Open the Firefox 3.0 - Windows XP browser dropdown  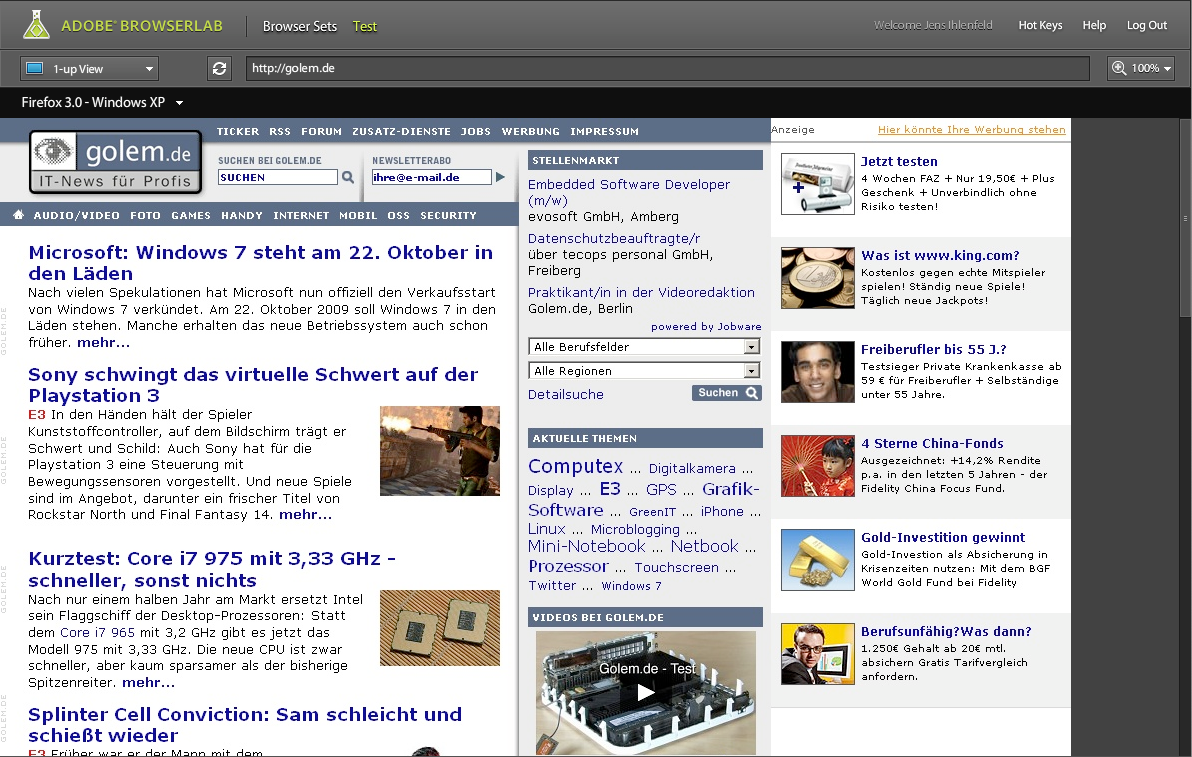point(102,102)
